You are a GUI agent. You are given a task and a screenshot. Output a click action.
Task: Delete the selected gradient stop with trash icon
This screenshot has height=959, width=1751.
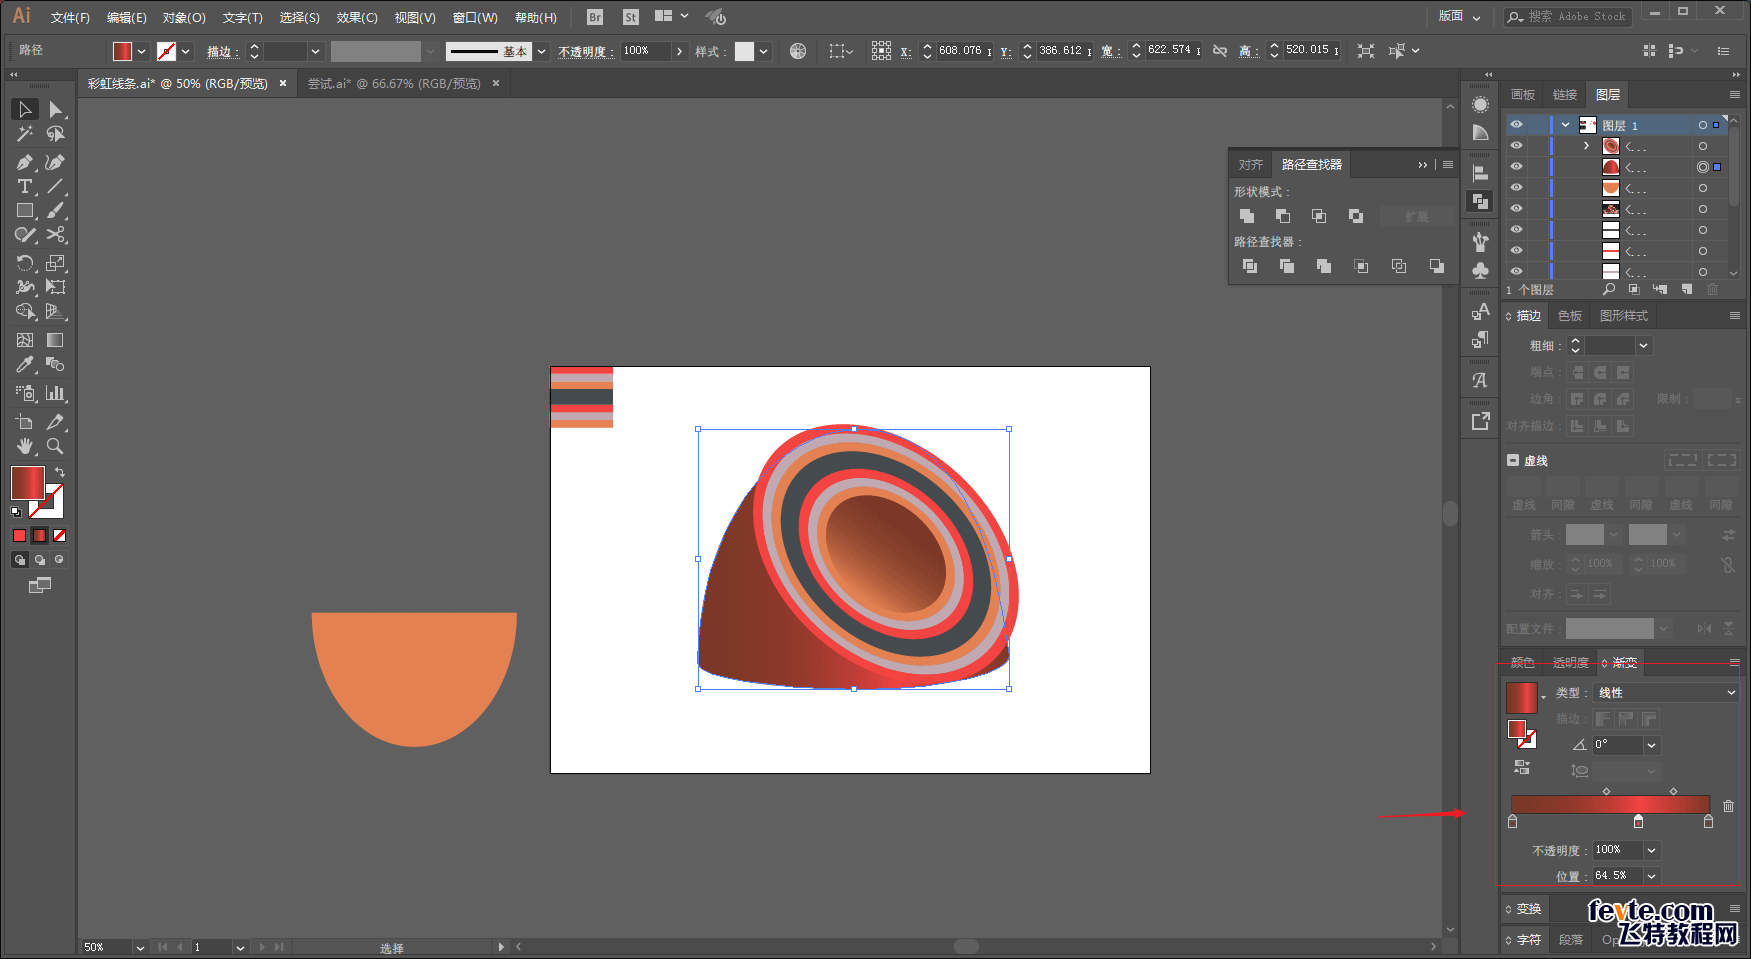click(x=1728, y=806)
